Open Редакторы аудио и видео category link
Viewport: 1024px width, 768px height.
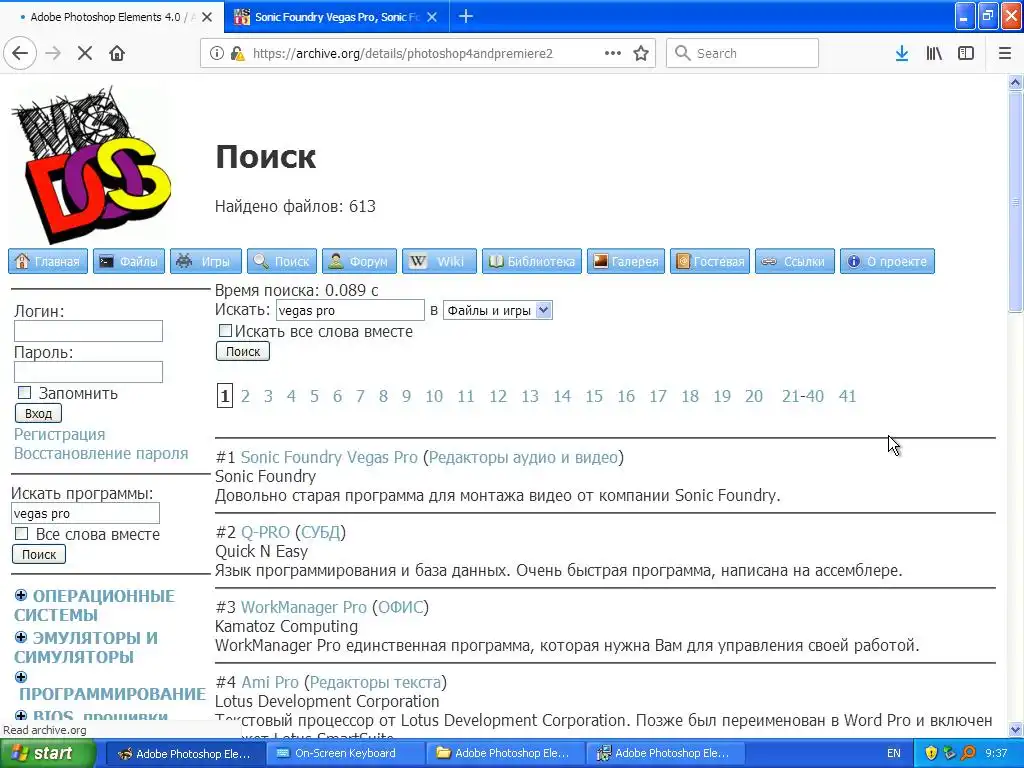523,457
